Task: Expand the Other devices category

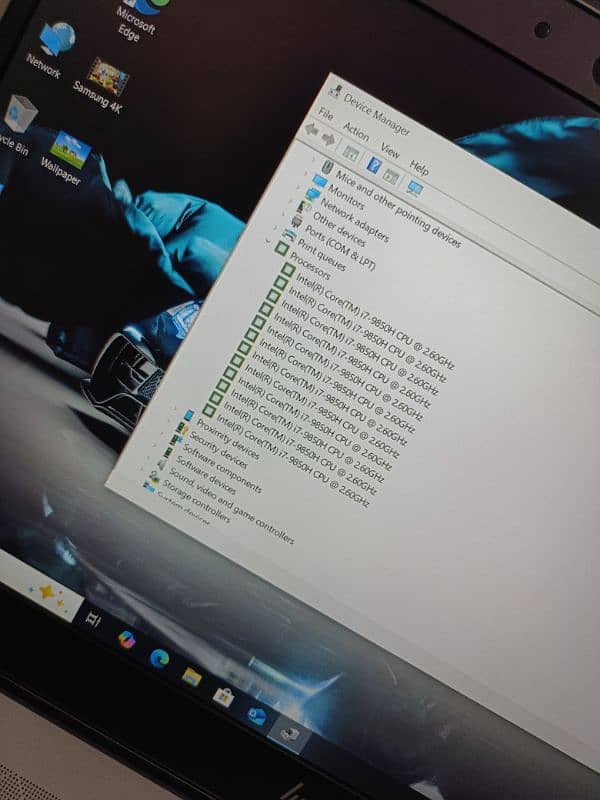Action: click(x=293, y=201)
